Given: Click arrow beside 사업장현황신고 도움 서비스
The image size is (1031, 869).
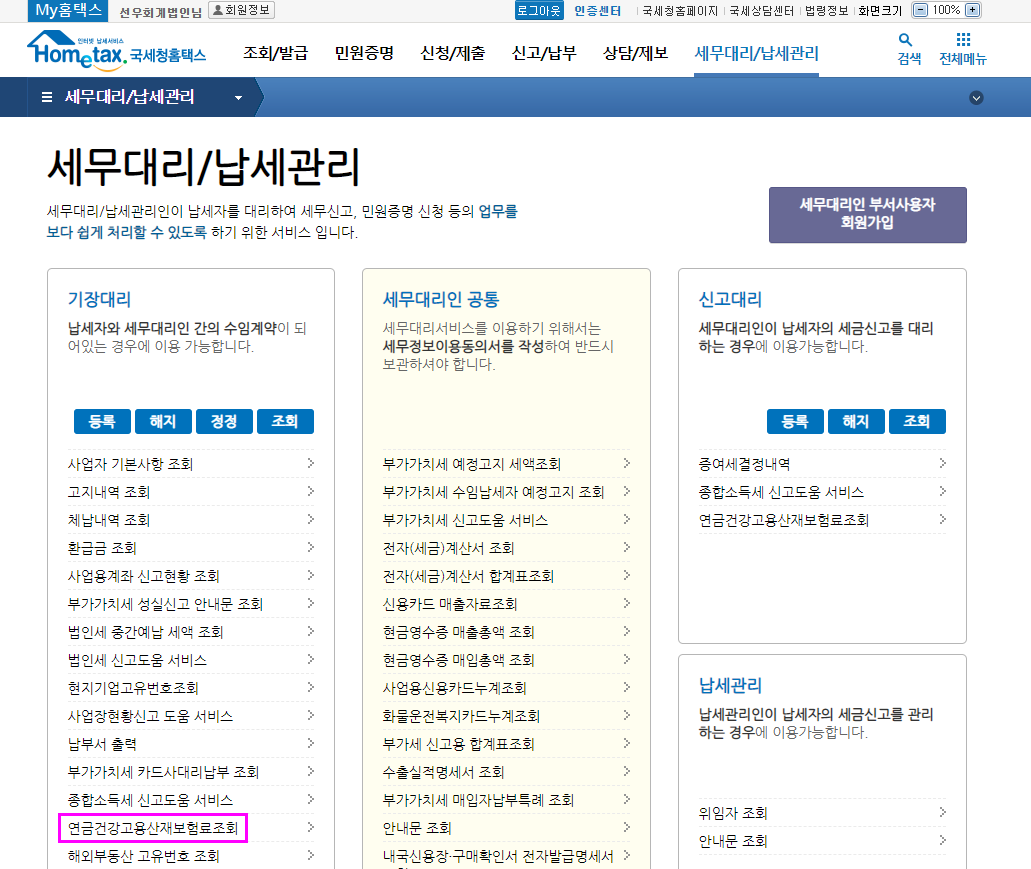Looking at the screenshot, I should click(x=310, y=715).
